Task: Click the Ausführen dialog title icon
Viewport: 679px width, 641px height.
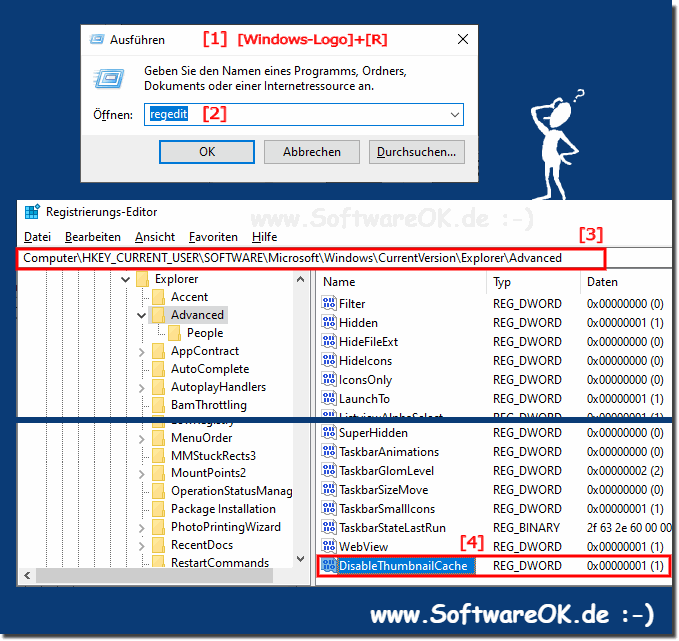Action: pos(97,39)
